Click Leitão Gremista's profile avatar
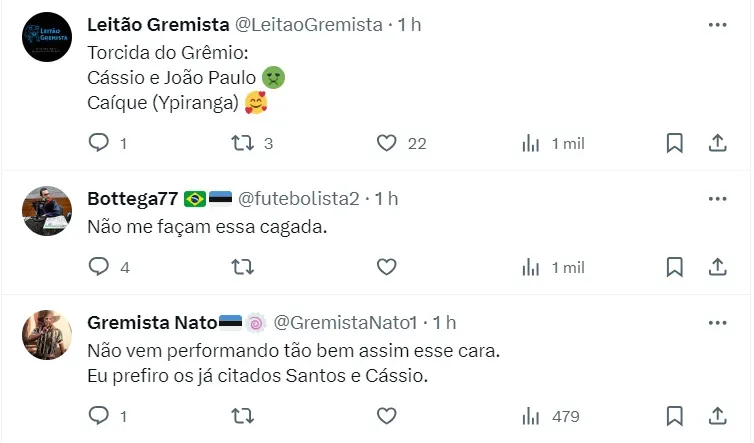 (x=47, y=38)
